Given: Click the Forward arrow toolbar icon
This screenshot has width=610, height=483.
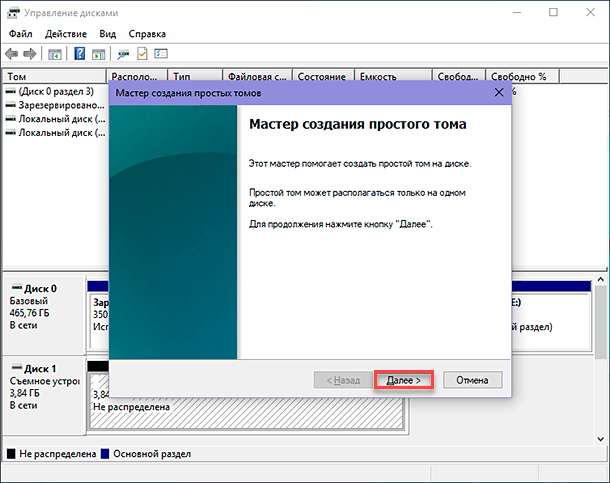Looking at the screenshot, I should click(30, 54).
